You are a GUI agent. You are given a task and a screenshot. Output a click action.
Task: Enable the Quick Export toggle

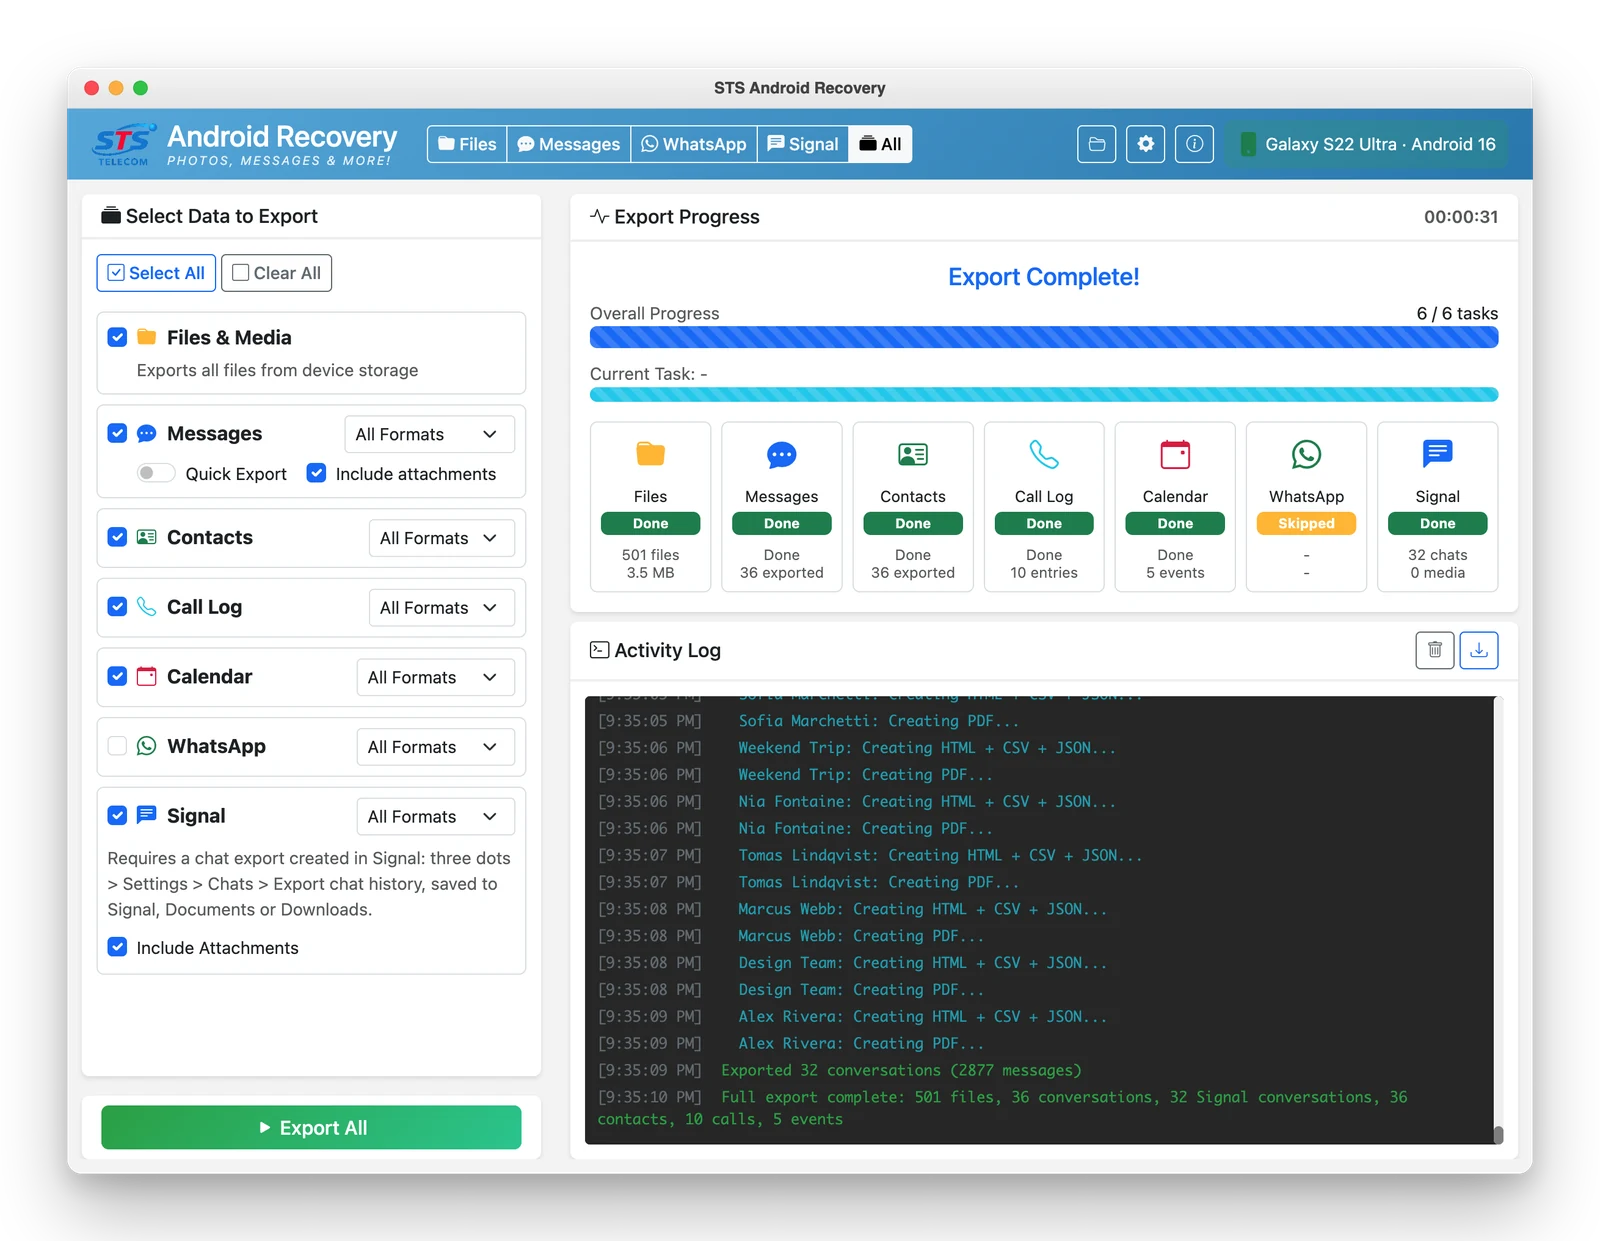[x=155, y=473]
